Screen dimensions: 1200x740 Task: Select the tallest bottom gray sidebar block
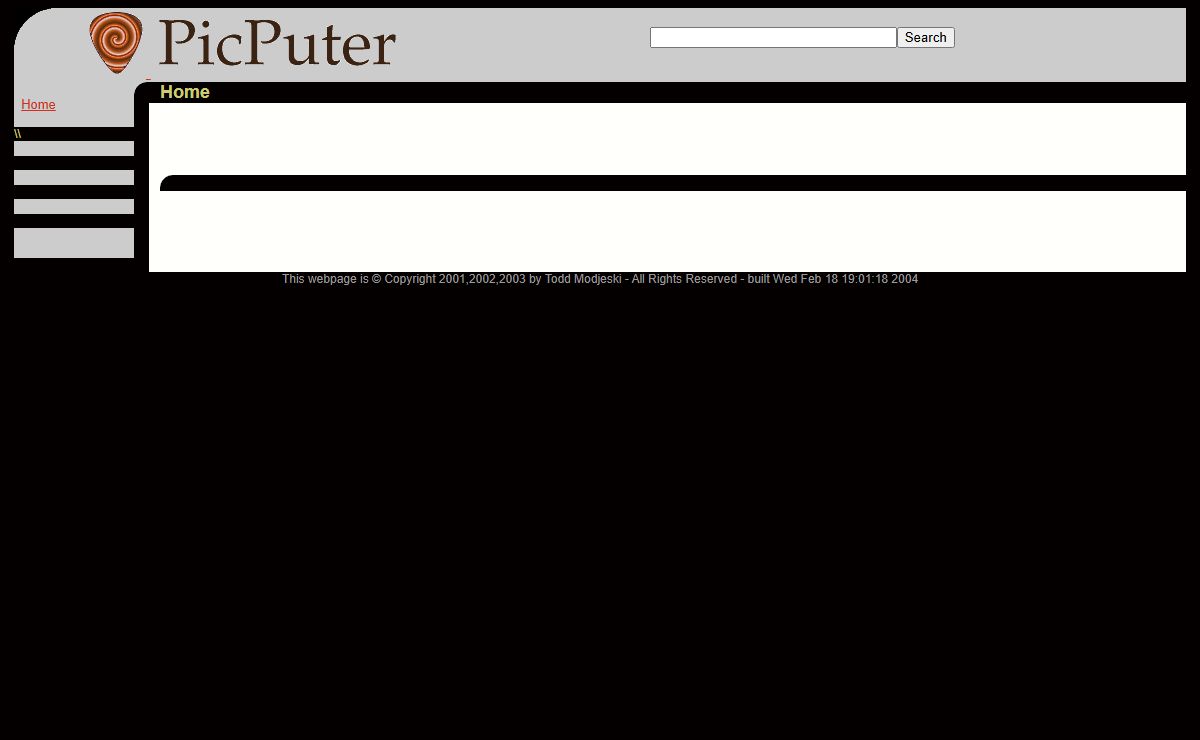(x=73, y=243)
